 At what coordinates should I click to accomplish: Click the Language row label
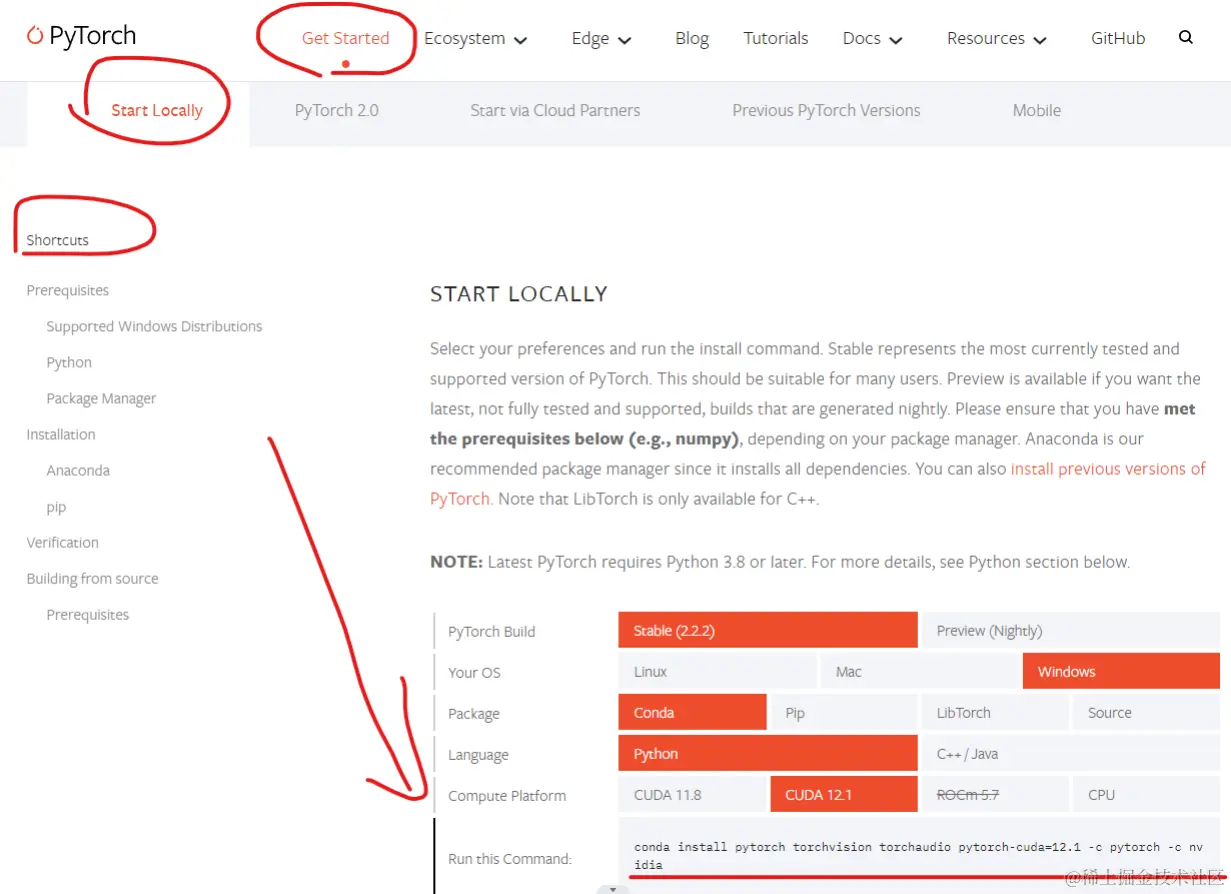[478, 755]
